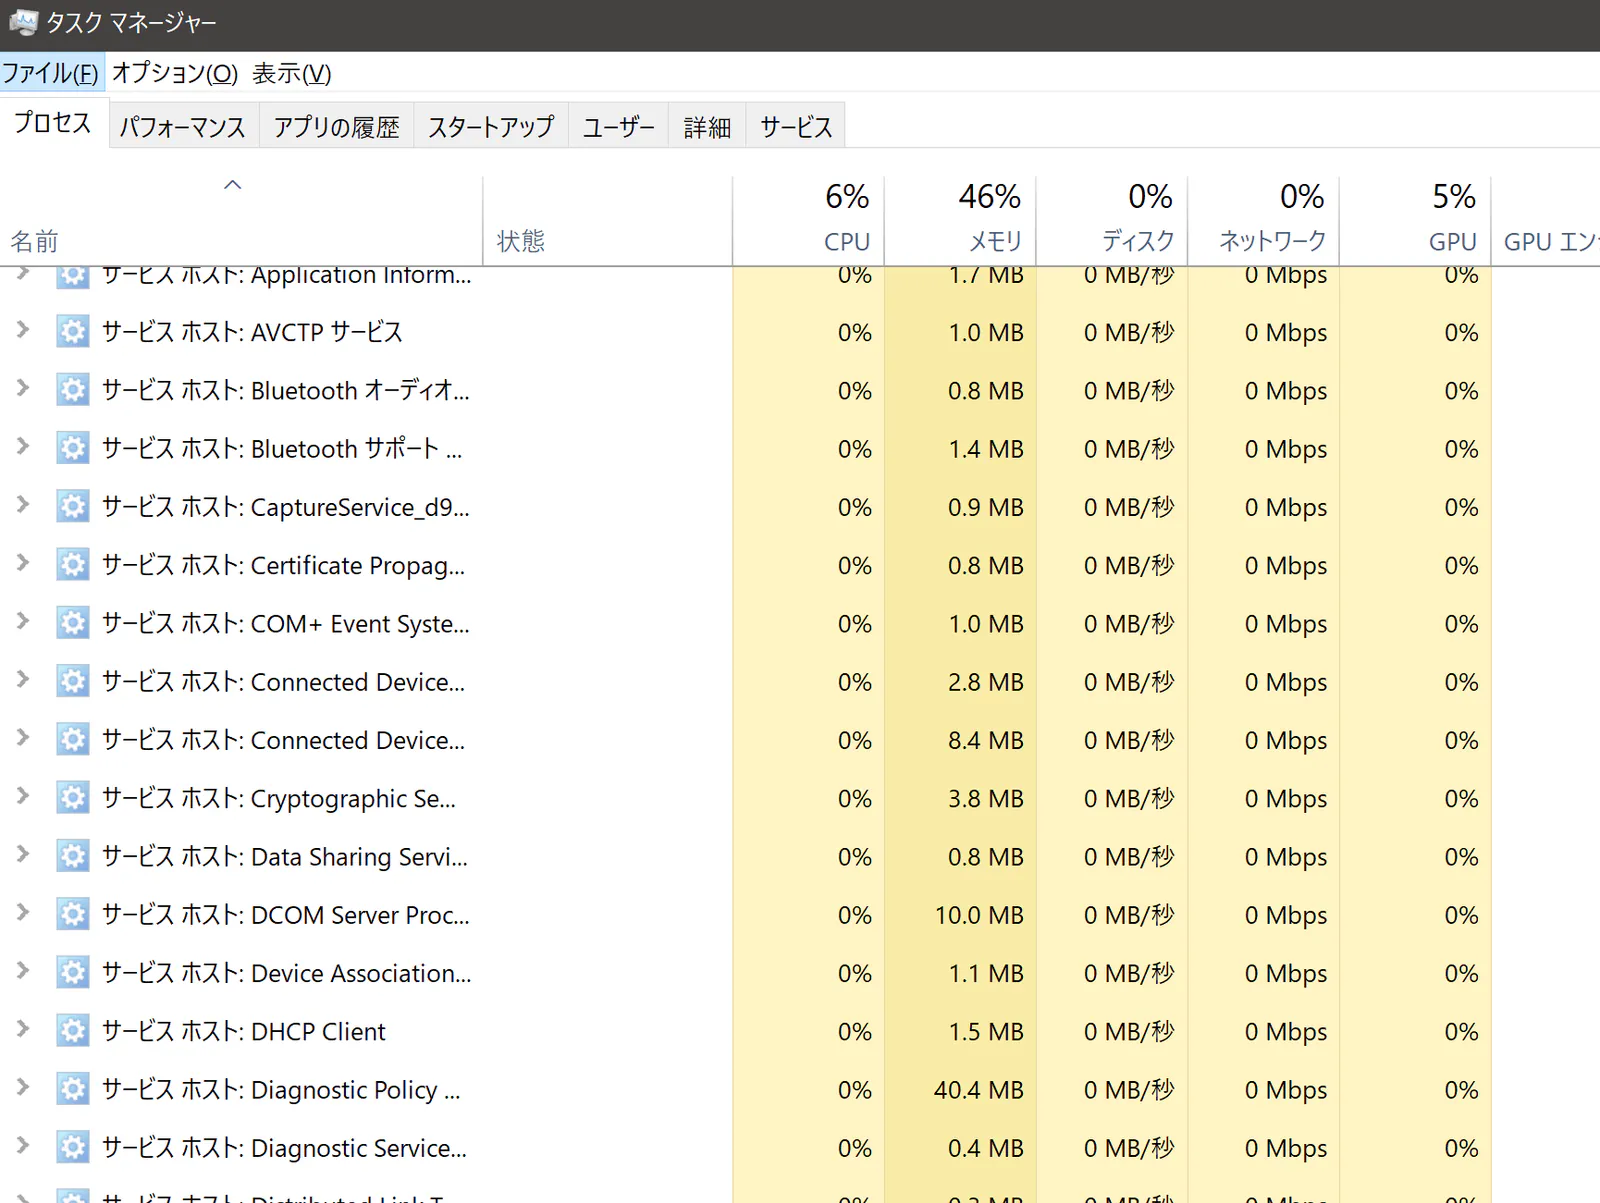Click Task Manager title bar icon
Screen dimensions: 1600x1203
click(23, 22)
